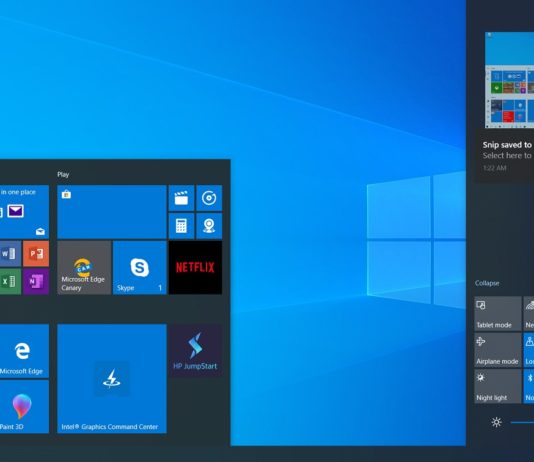
Task: Click the brightness slider track
Action: pyautogui.click(x=522, y=423)
